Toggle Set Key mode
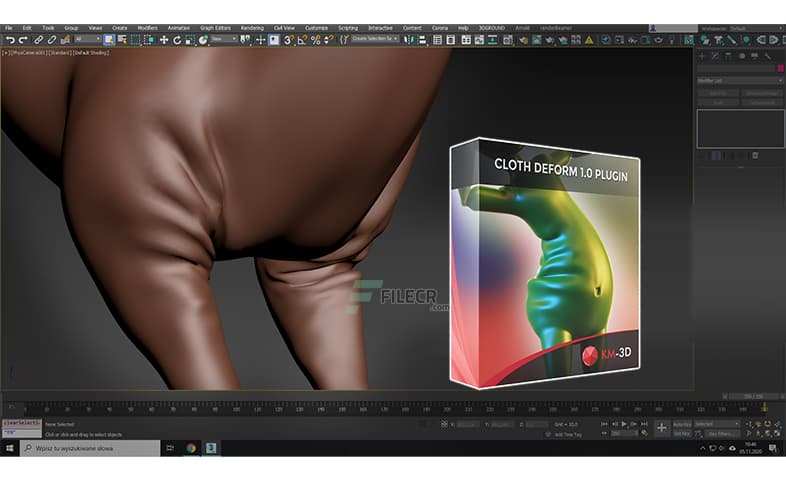The image size is (786, 484). click(682, 434)
